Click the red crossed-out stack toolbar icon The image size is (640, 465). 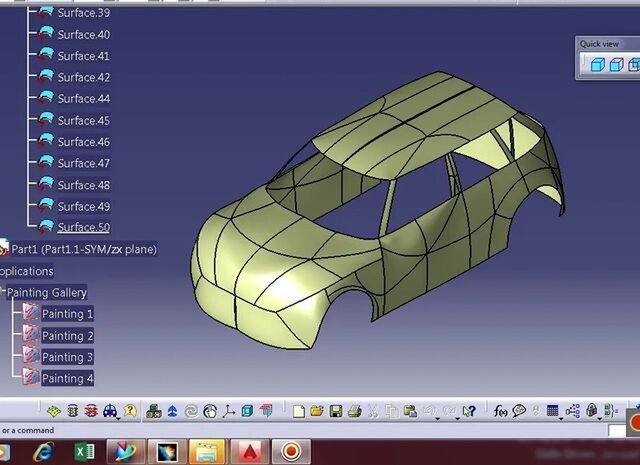(91, 411)
